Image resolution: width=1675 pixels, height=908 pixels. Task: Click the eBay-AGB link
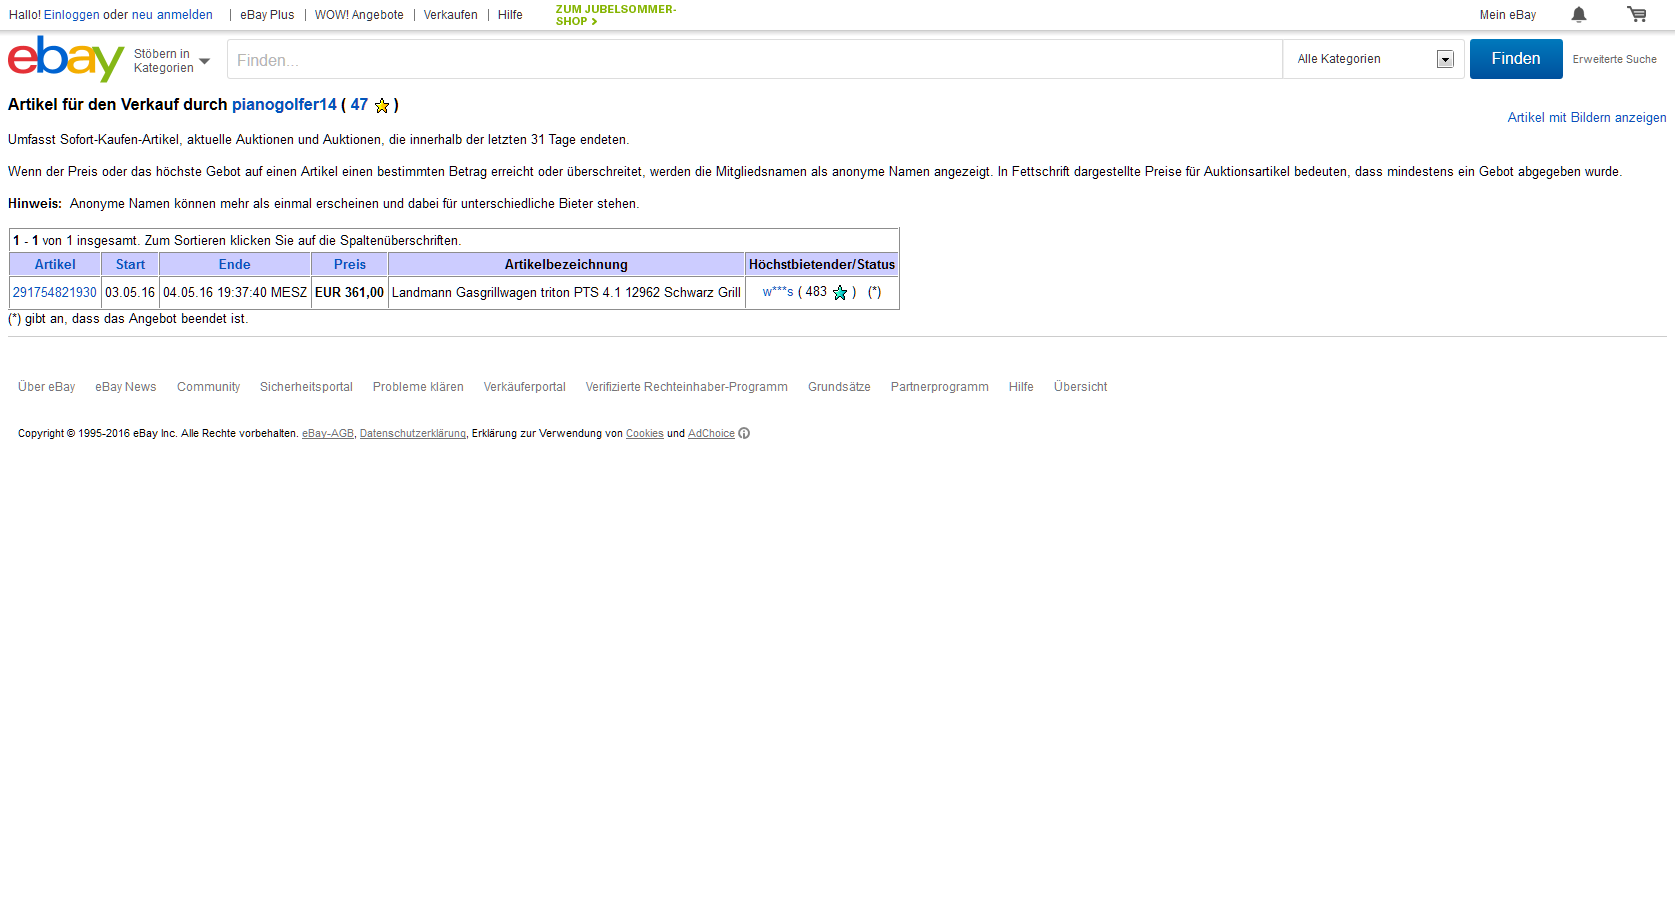click(x=328, y=434)
